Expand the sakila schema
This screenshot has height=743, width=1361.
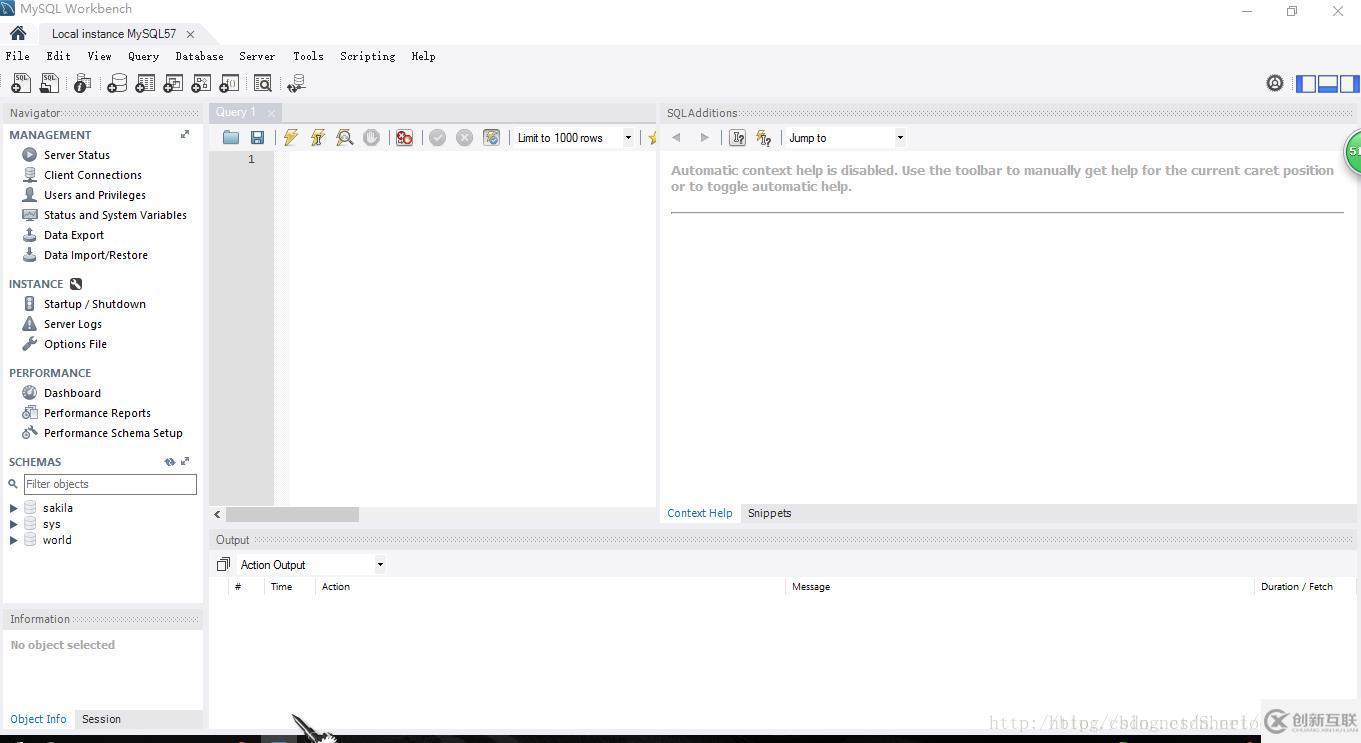[x=13, y=508]
